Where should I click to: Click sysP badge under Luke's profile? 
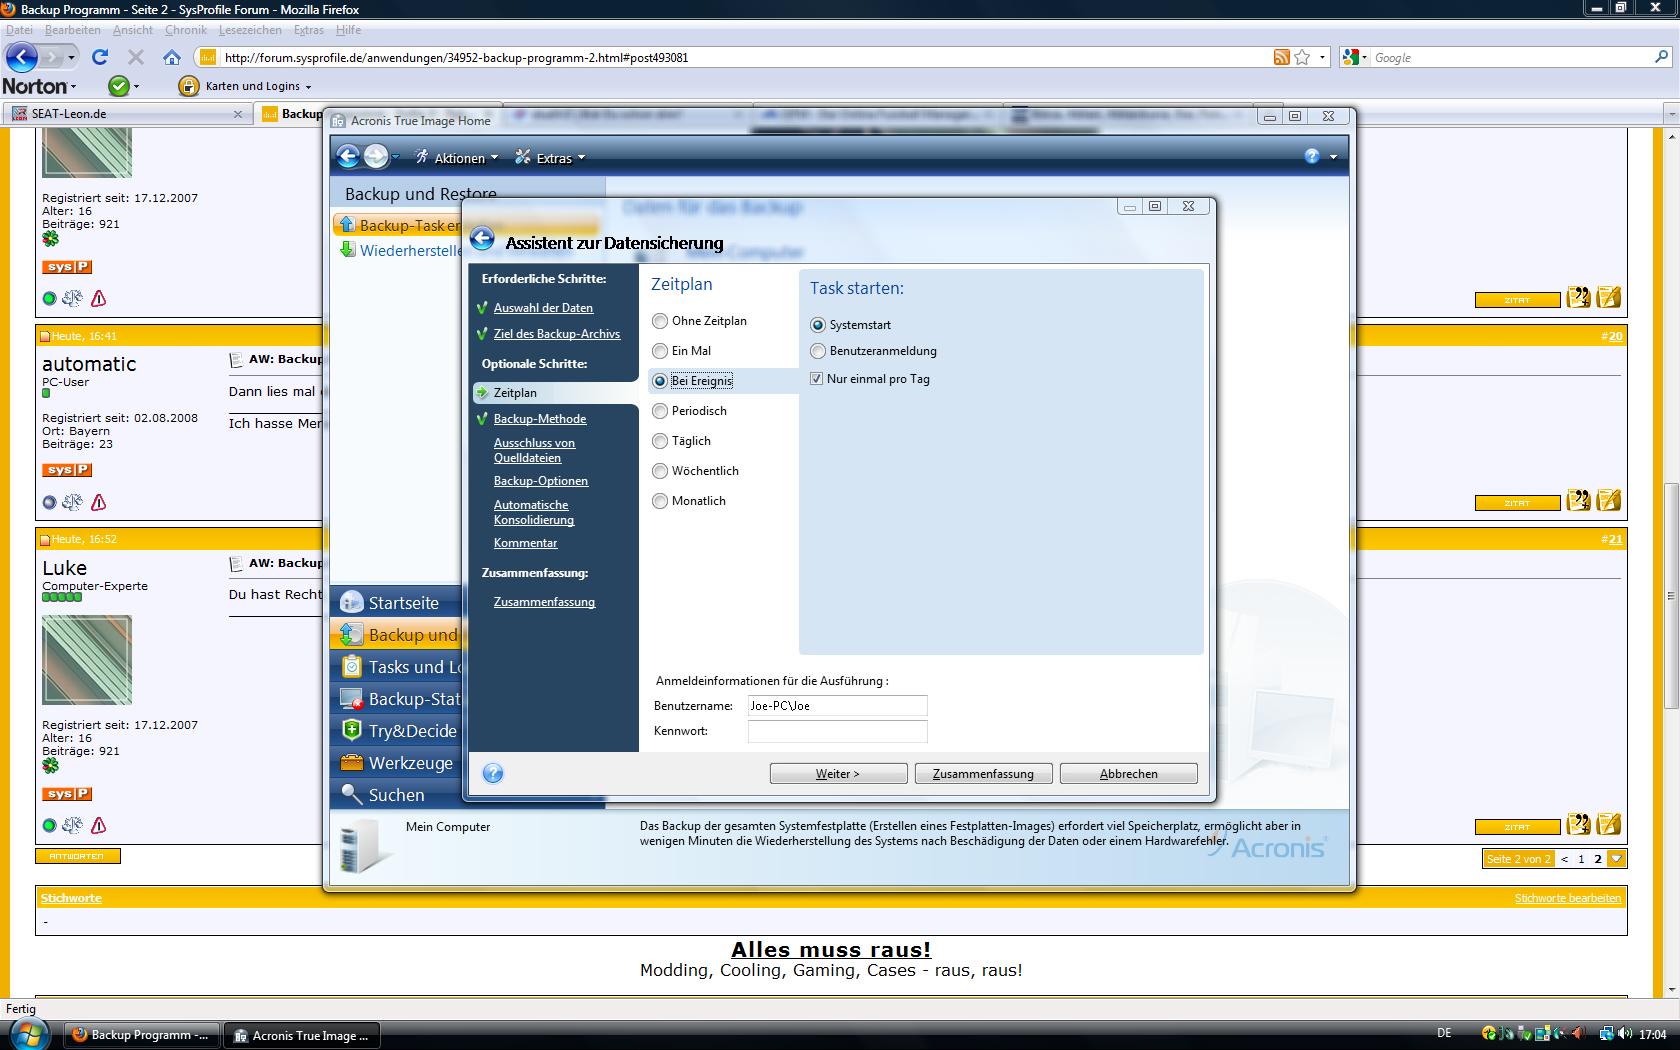tap(67, 794)
